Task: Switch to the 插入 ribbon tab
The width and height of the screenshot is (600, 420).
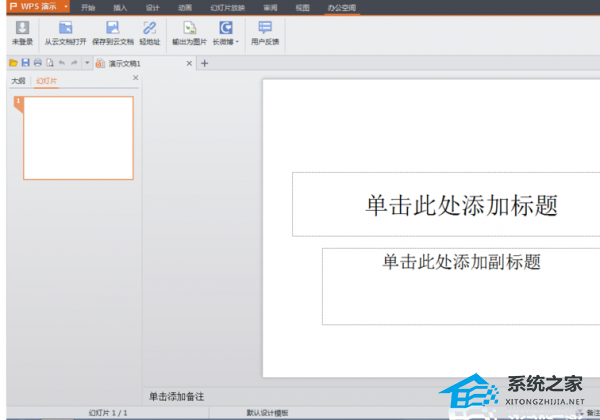Action: click(x=120, y=6)
